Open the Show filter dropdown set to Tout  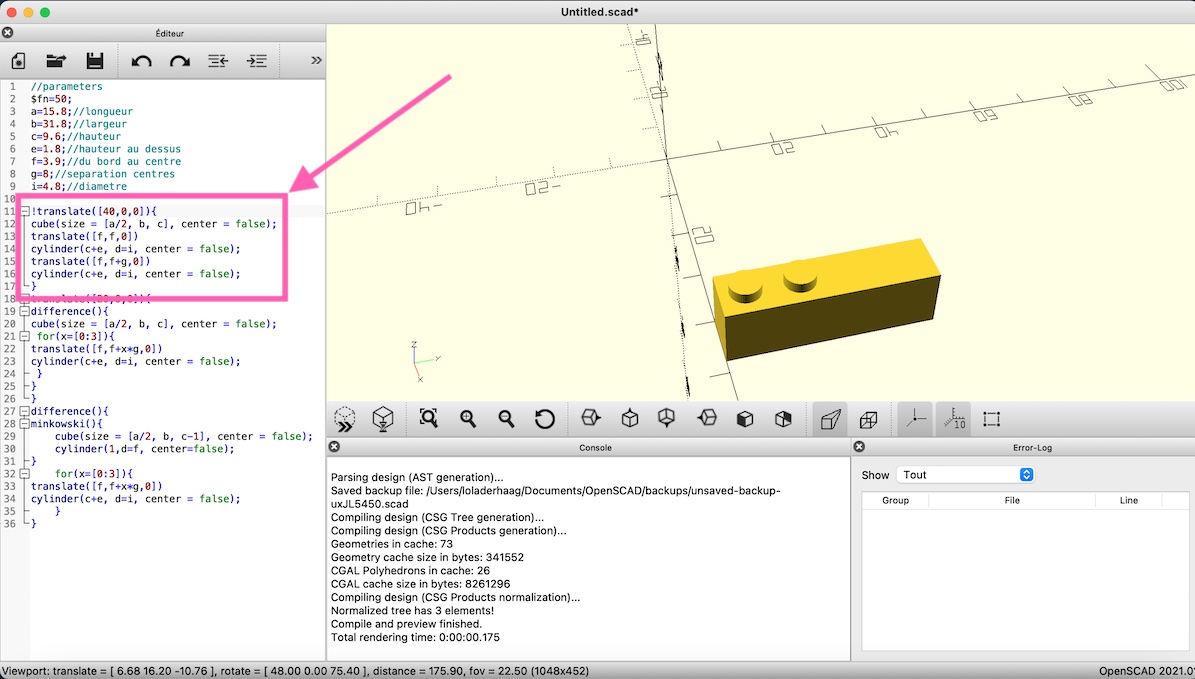click(x=965, y=475)
